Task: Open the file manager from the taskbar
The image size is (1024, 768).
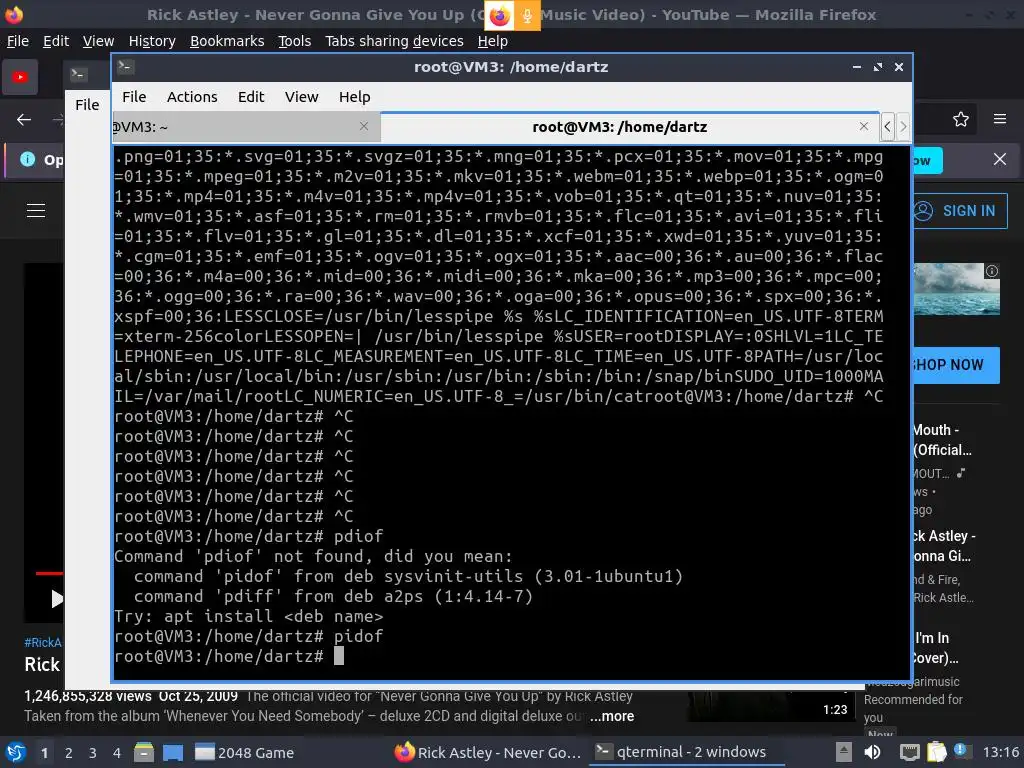Action: [x=144, y=752]
